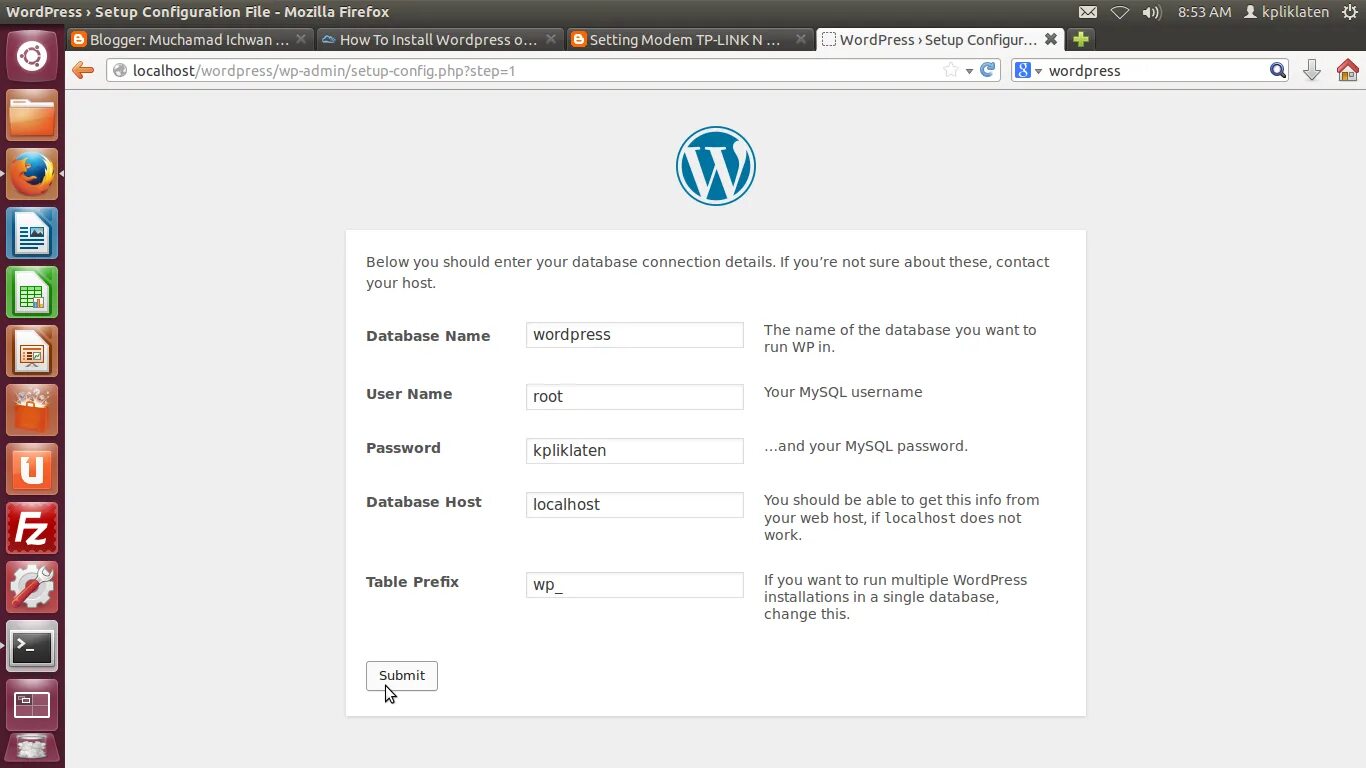Viewport: 1366px width, 768px height.
Task: Open Ubuntu Dash home launcher icon
Action: tap(32, 56)
